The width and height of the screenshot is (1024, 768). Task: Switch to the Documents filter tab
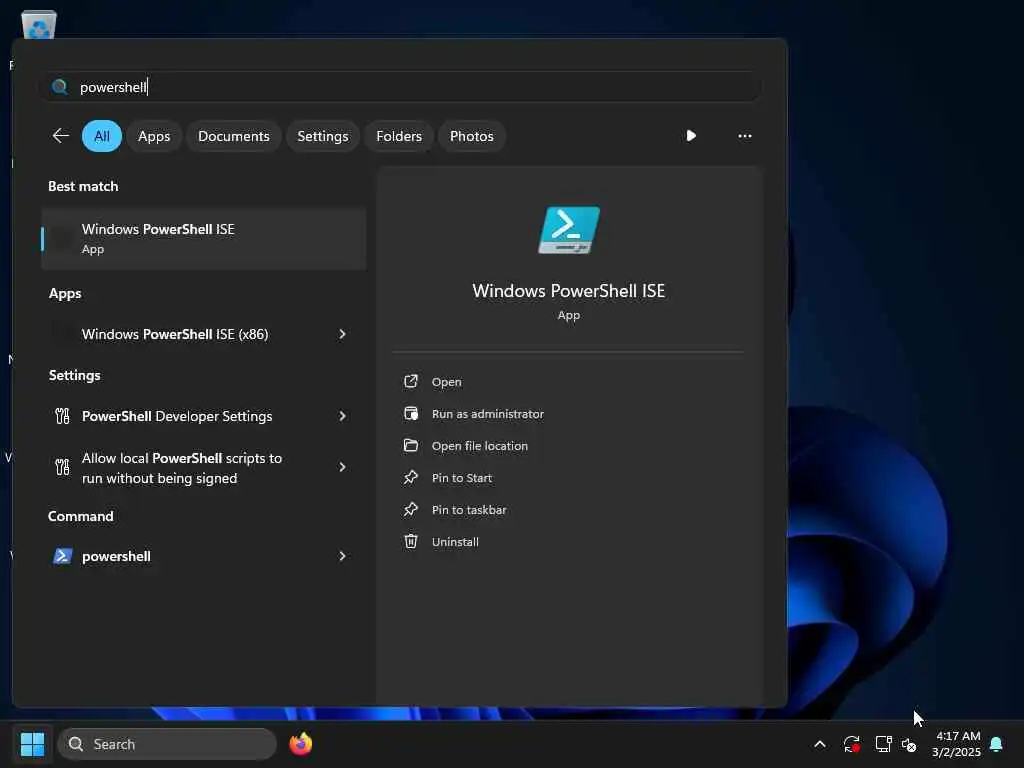point(234,136)
